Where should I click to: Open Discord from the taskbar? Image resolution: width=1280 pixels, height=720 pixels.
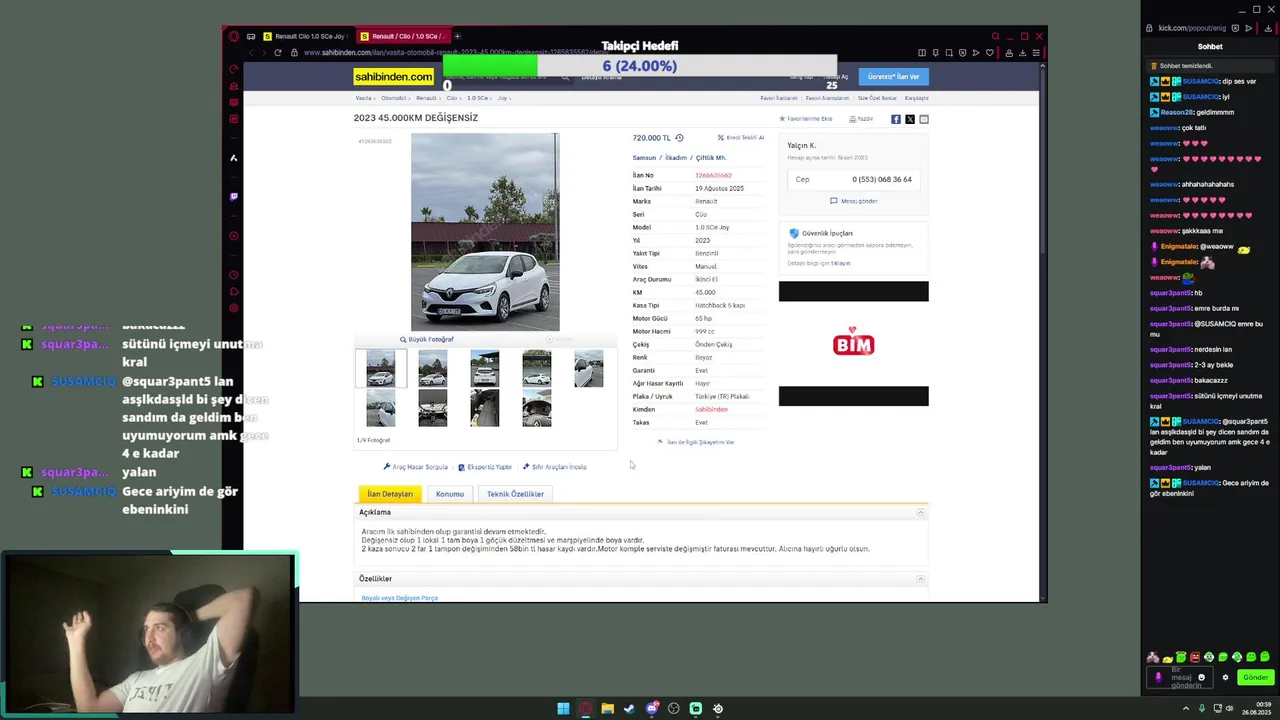[651, 708]
